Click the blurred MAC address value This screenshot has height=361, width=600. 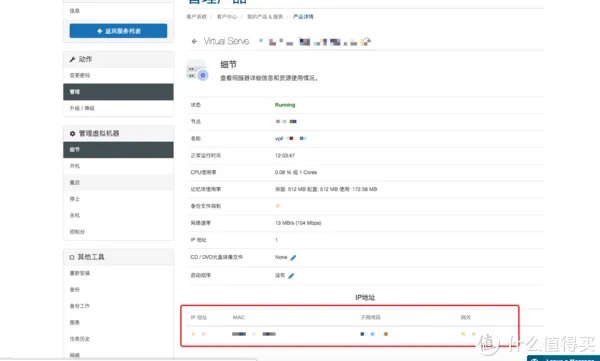254,334
